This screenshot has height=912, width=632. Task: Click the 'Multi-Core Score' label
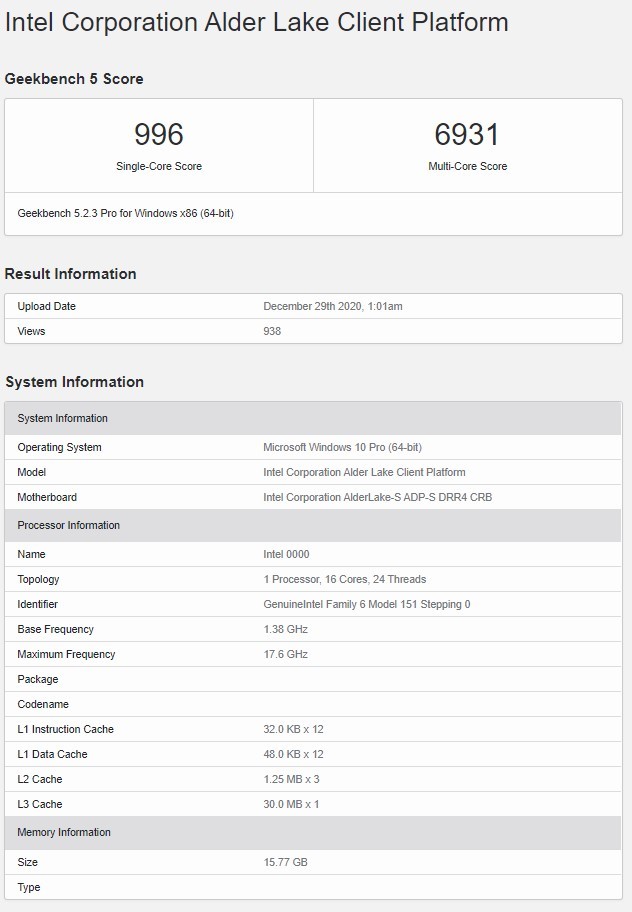[x=467, y=166]
